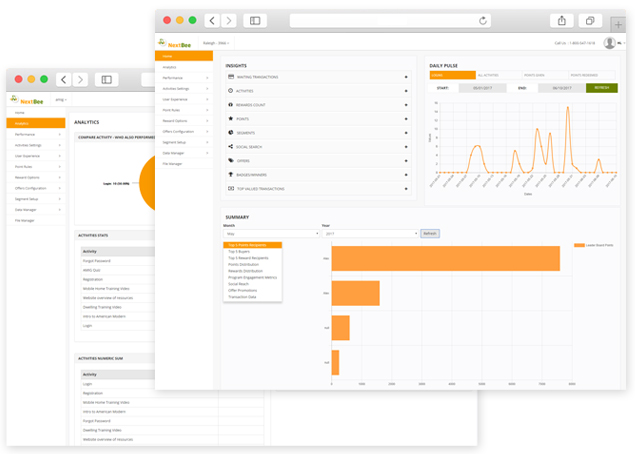Viewport: 635px width, 454px height.
Task: Show tab overview in front browser
Action: 590,21
